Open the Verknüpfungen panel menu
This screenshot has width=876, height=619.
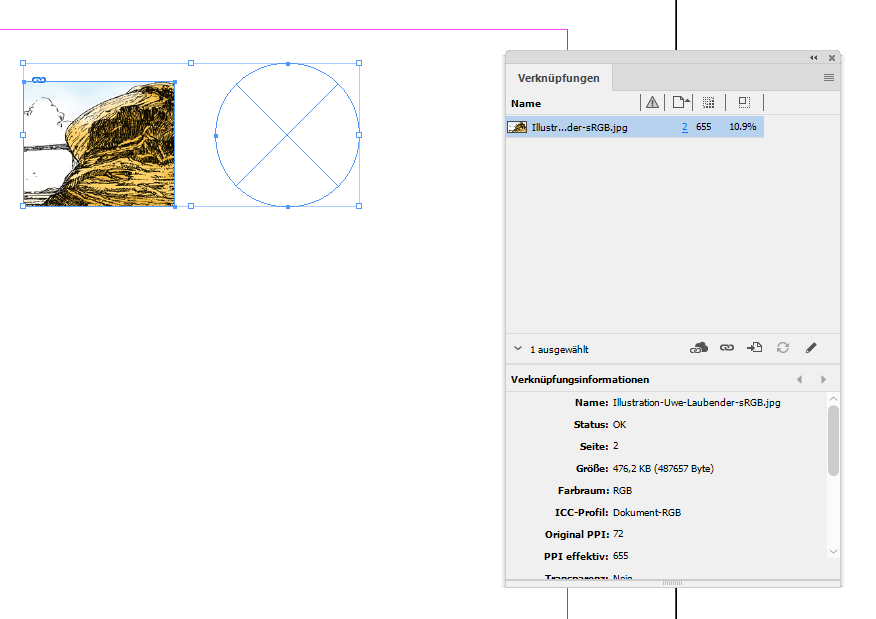point(829,78)
